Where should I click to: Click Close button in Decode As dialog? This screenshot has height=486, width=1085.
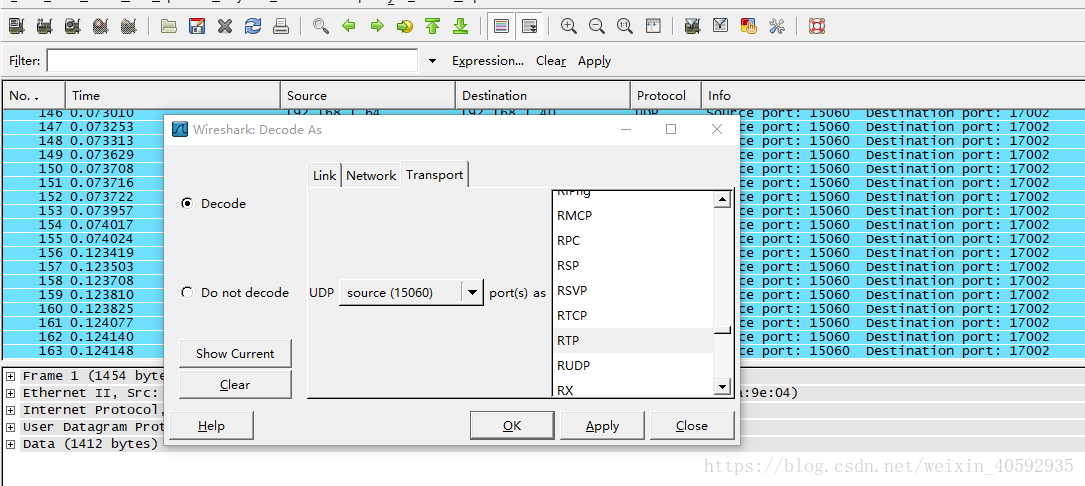point(692,426)
